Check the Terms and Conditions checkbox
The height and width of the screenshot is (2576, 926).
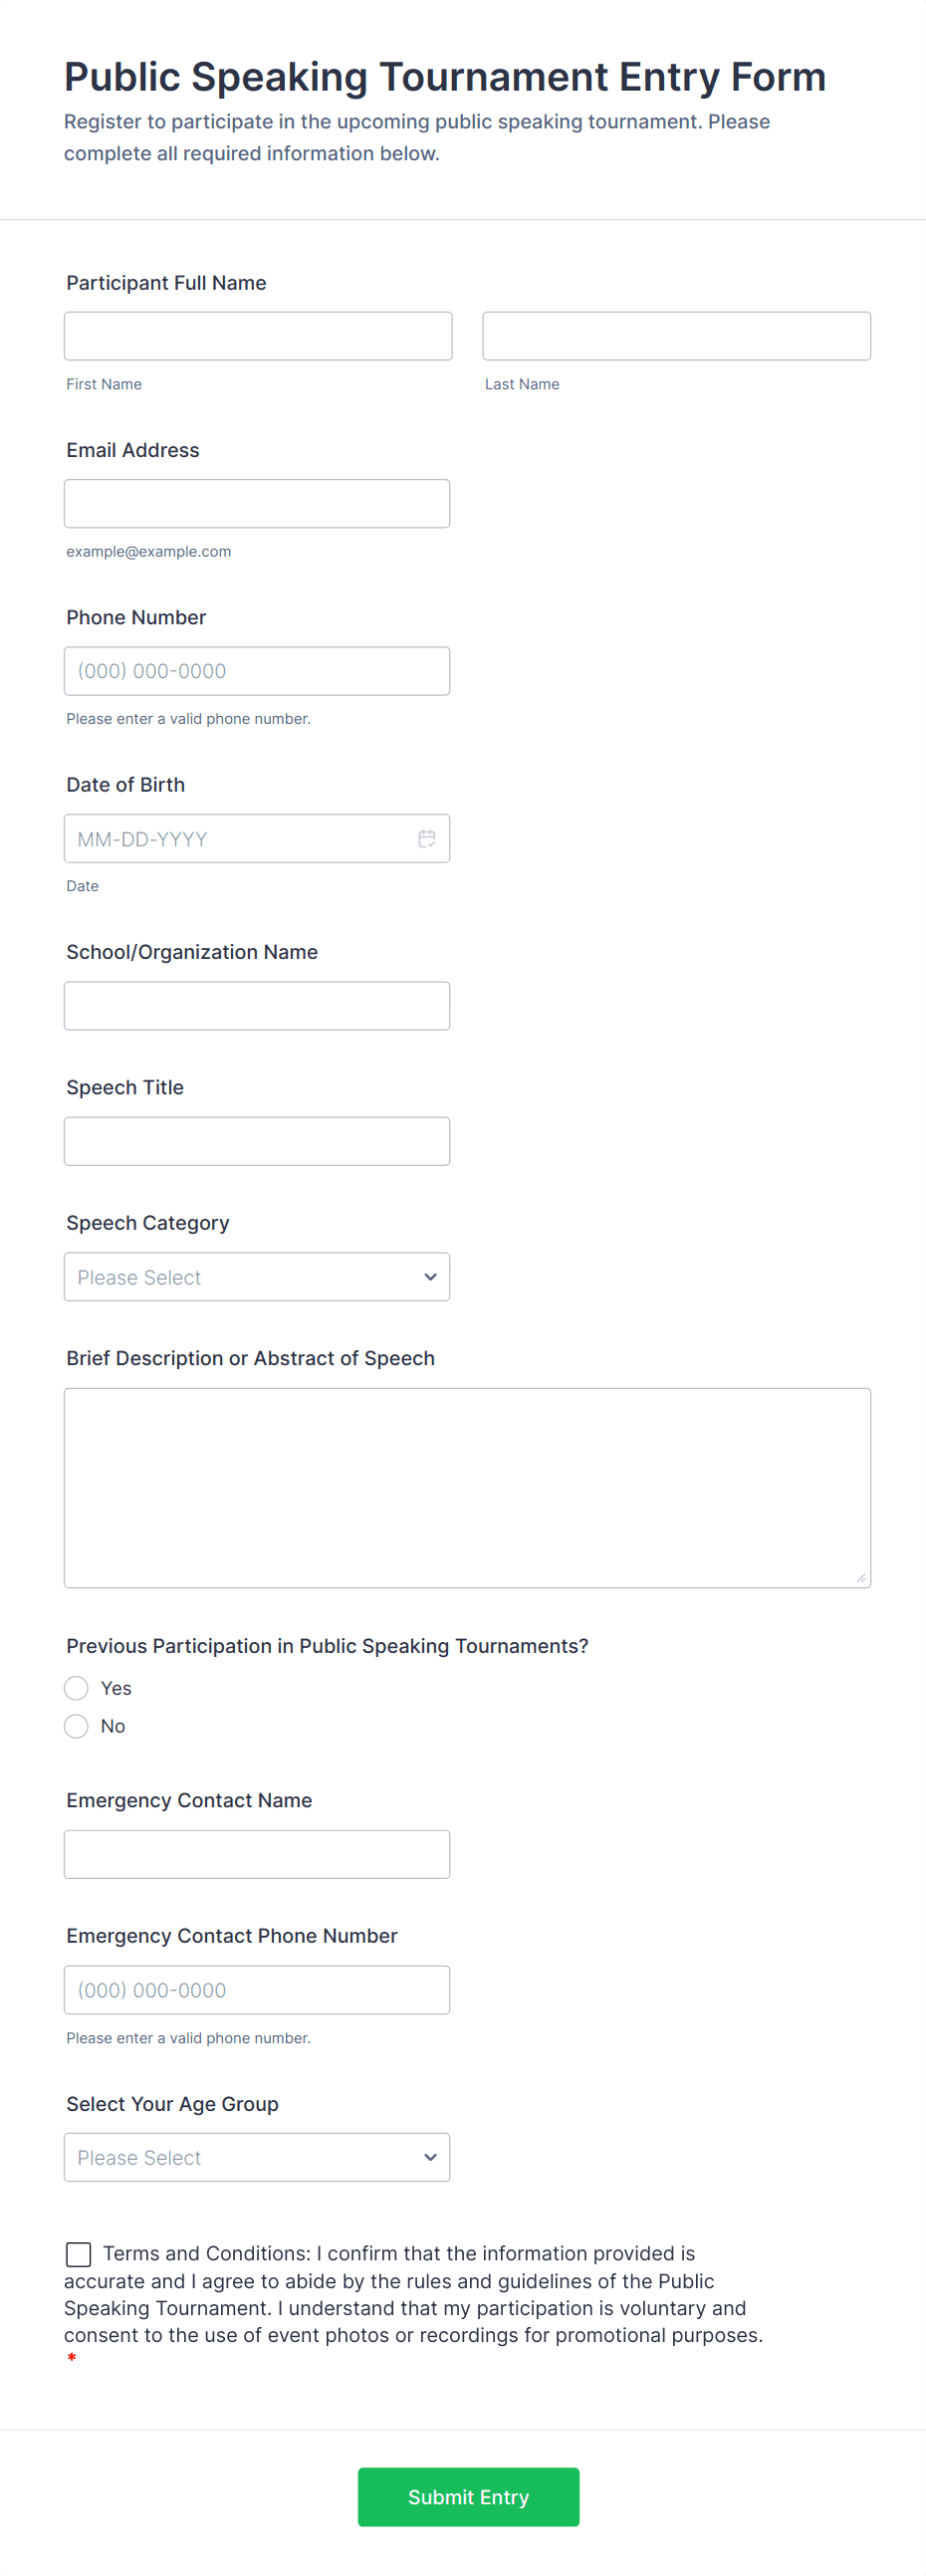click(78, 2253)
